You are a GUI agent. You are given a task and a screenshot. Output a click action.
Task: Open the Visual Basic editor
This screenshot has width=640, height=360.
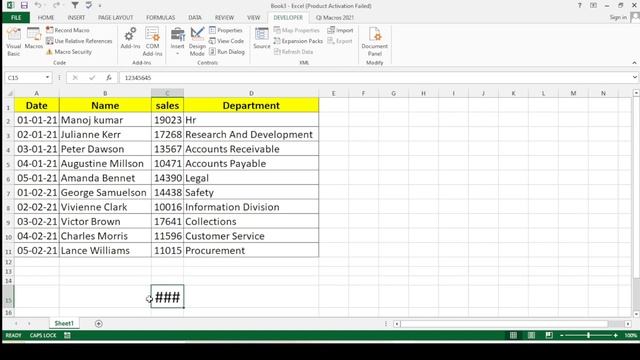13,42
